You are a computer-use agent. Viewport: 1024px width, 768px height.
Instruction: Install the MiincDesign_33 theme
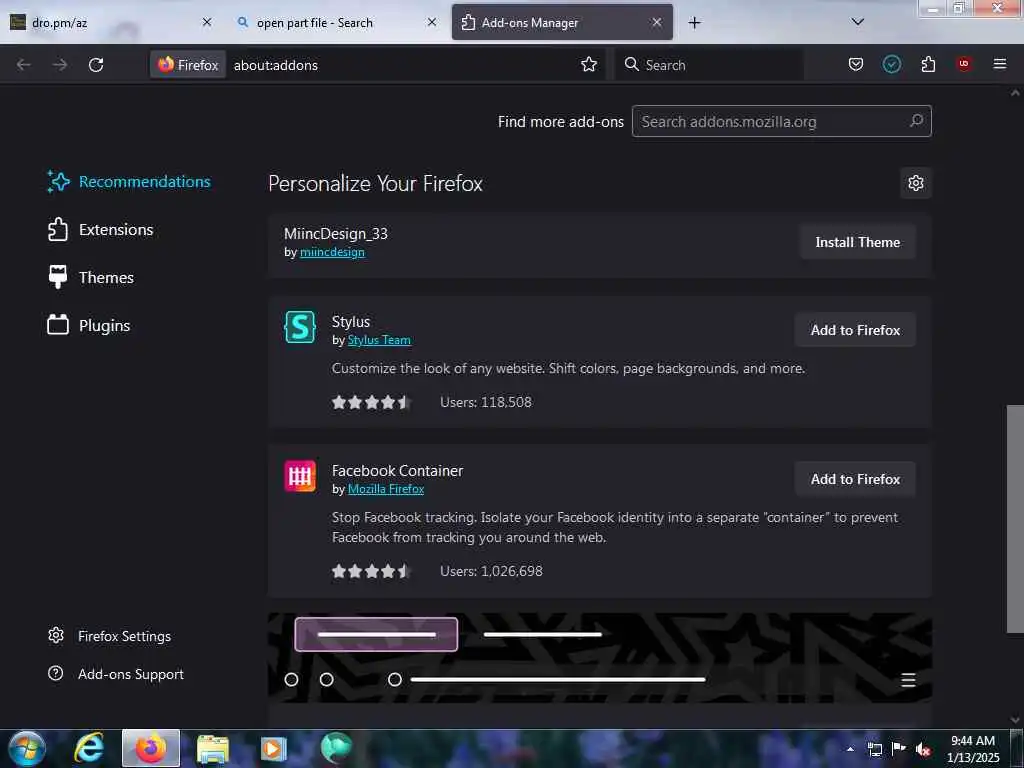pos(857,242)
